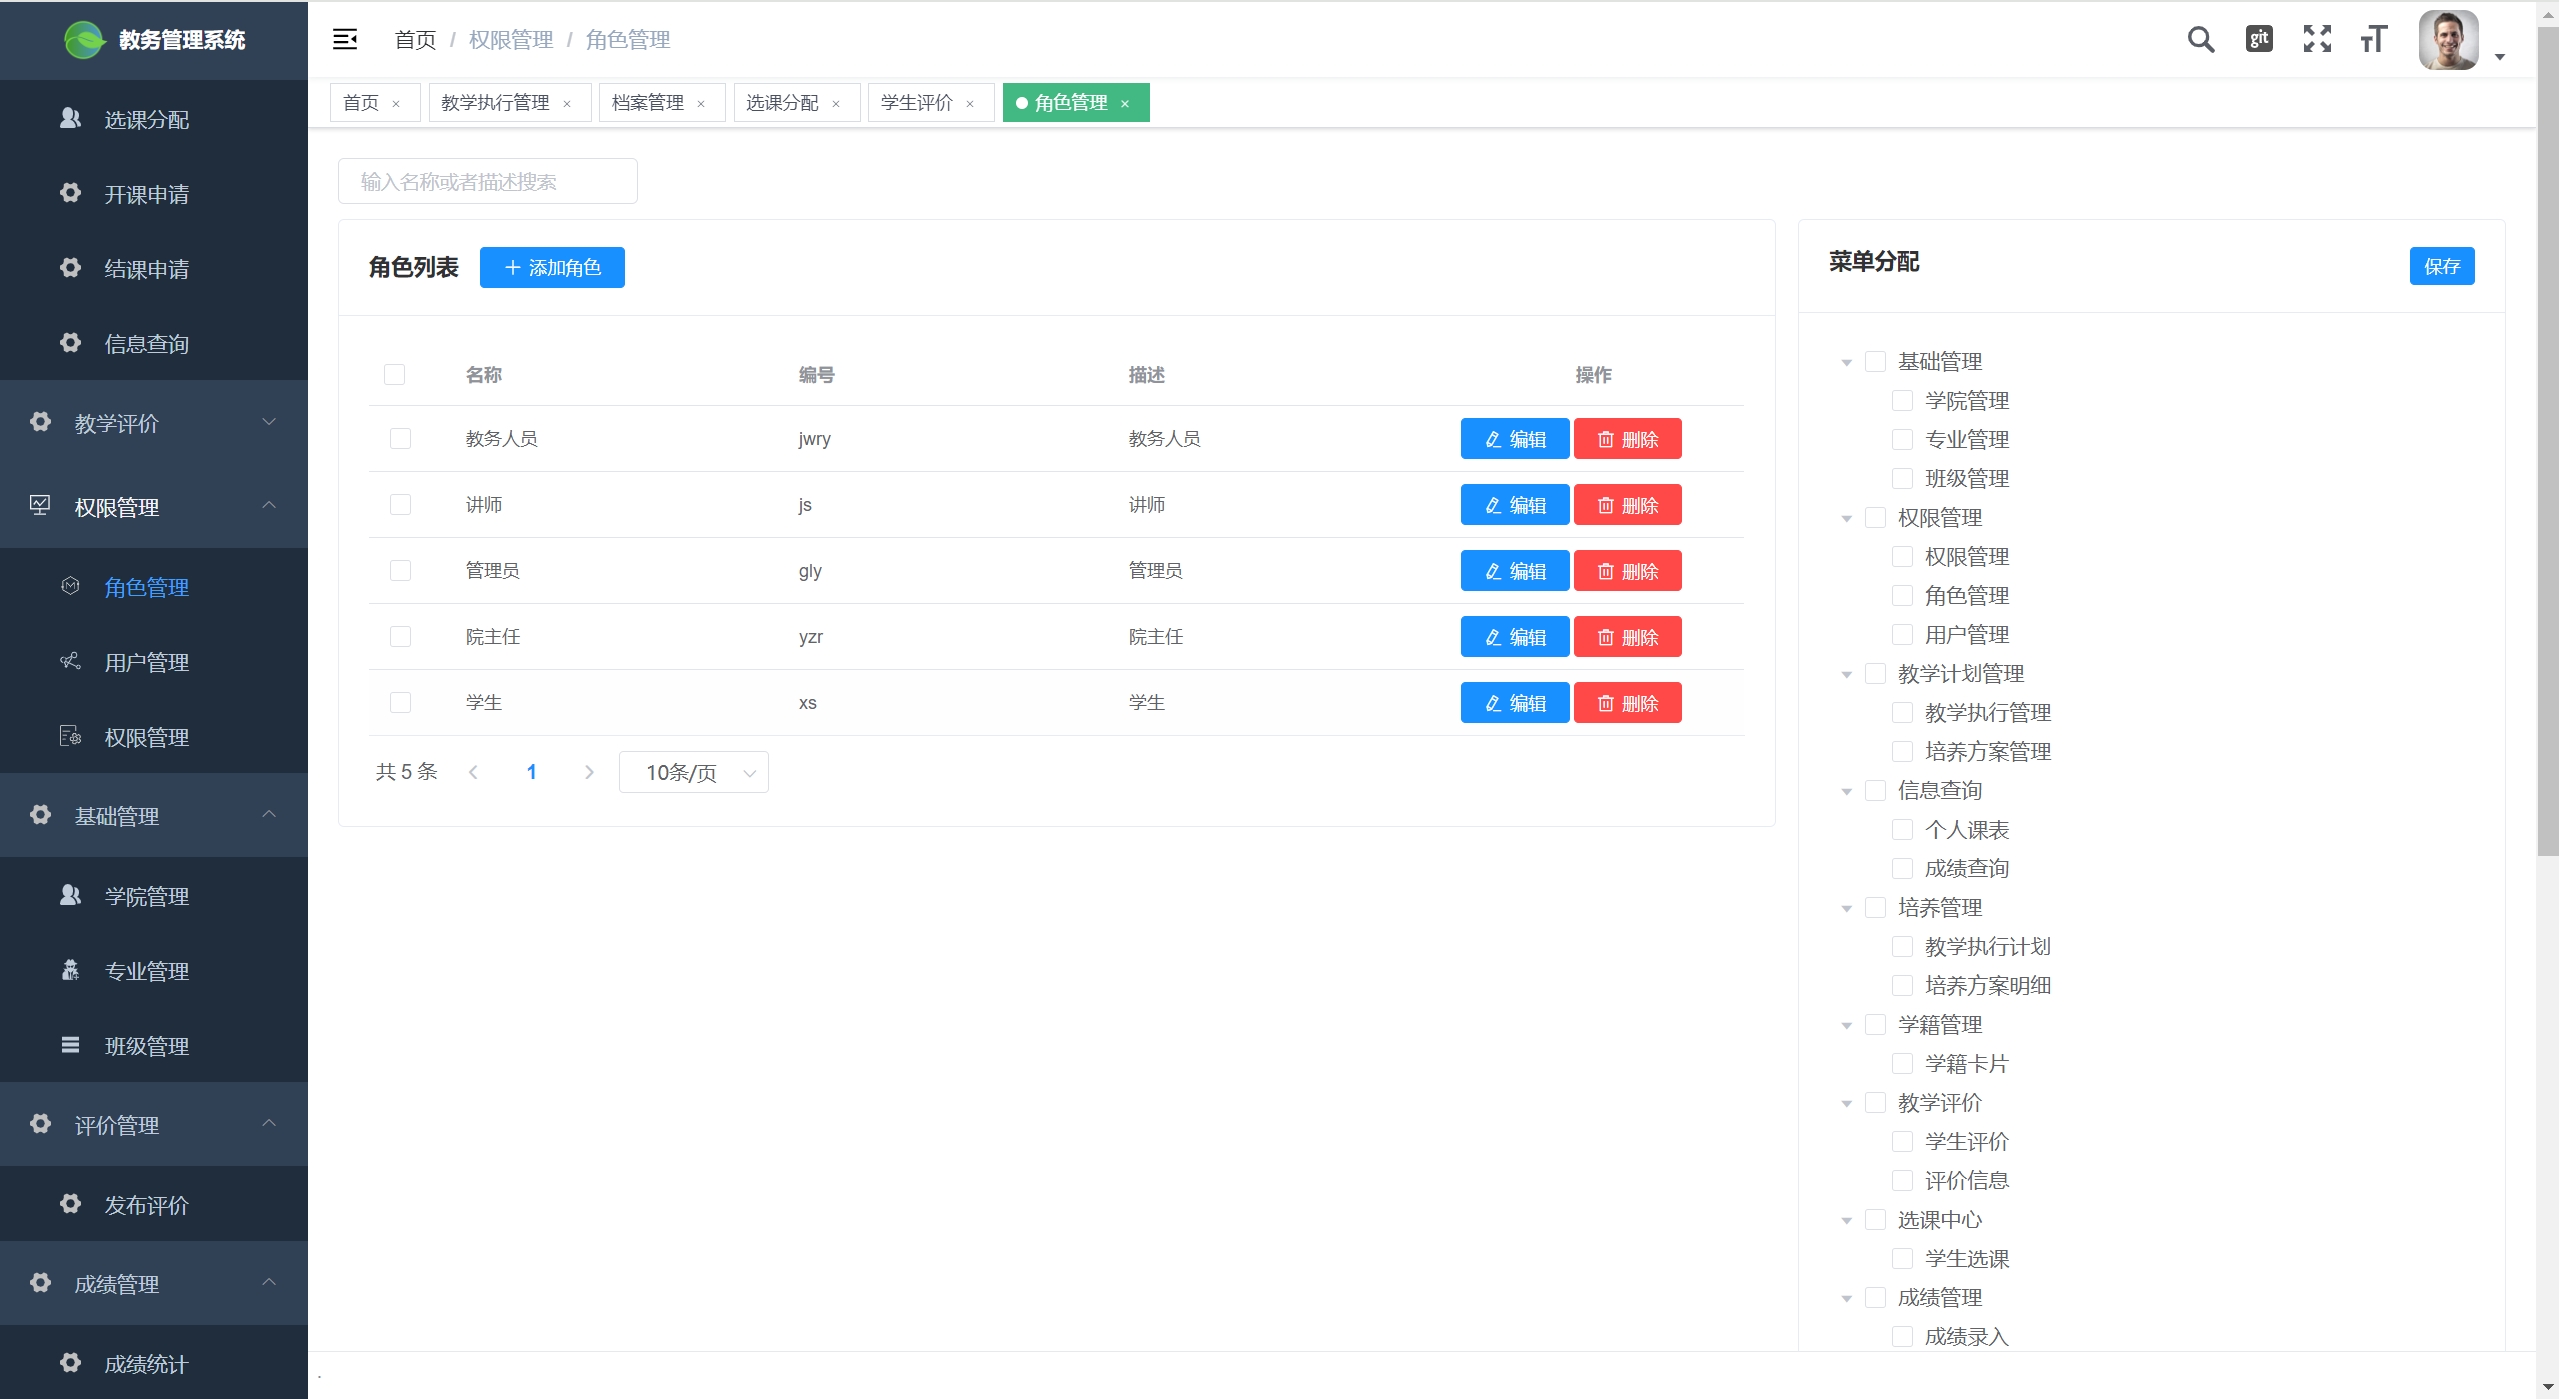Switch to the 教学执行管理 tab
The image size is (2559, 1399).
495,103
